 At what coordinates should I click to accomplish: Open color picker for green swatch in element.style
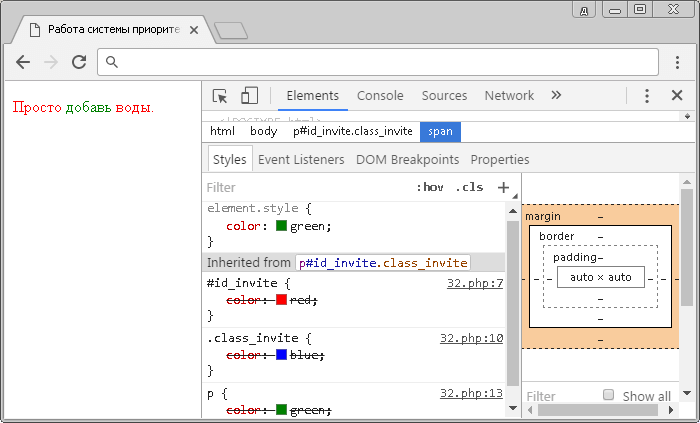(281, 226)
